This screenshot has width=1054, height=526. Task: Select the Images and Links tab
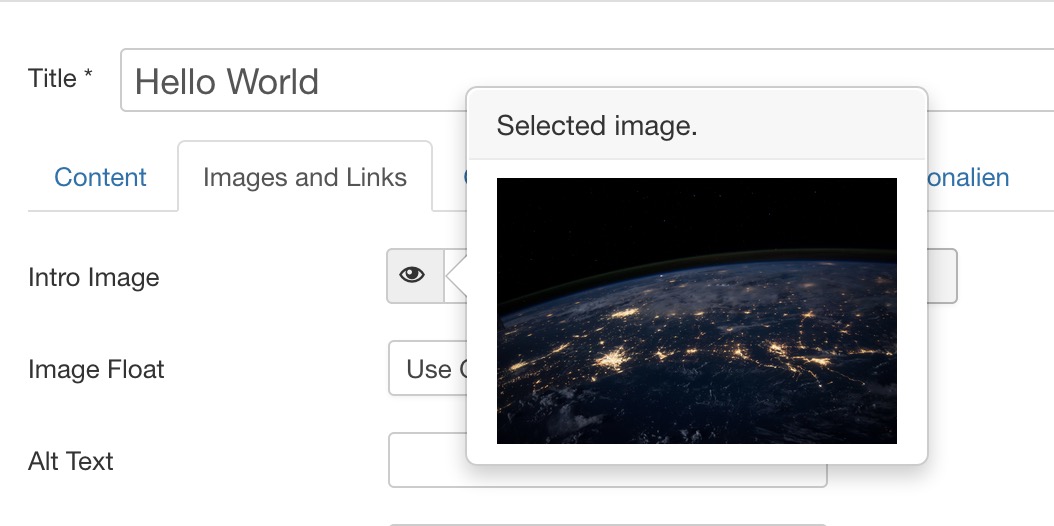pos(305,177)
